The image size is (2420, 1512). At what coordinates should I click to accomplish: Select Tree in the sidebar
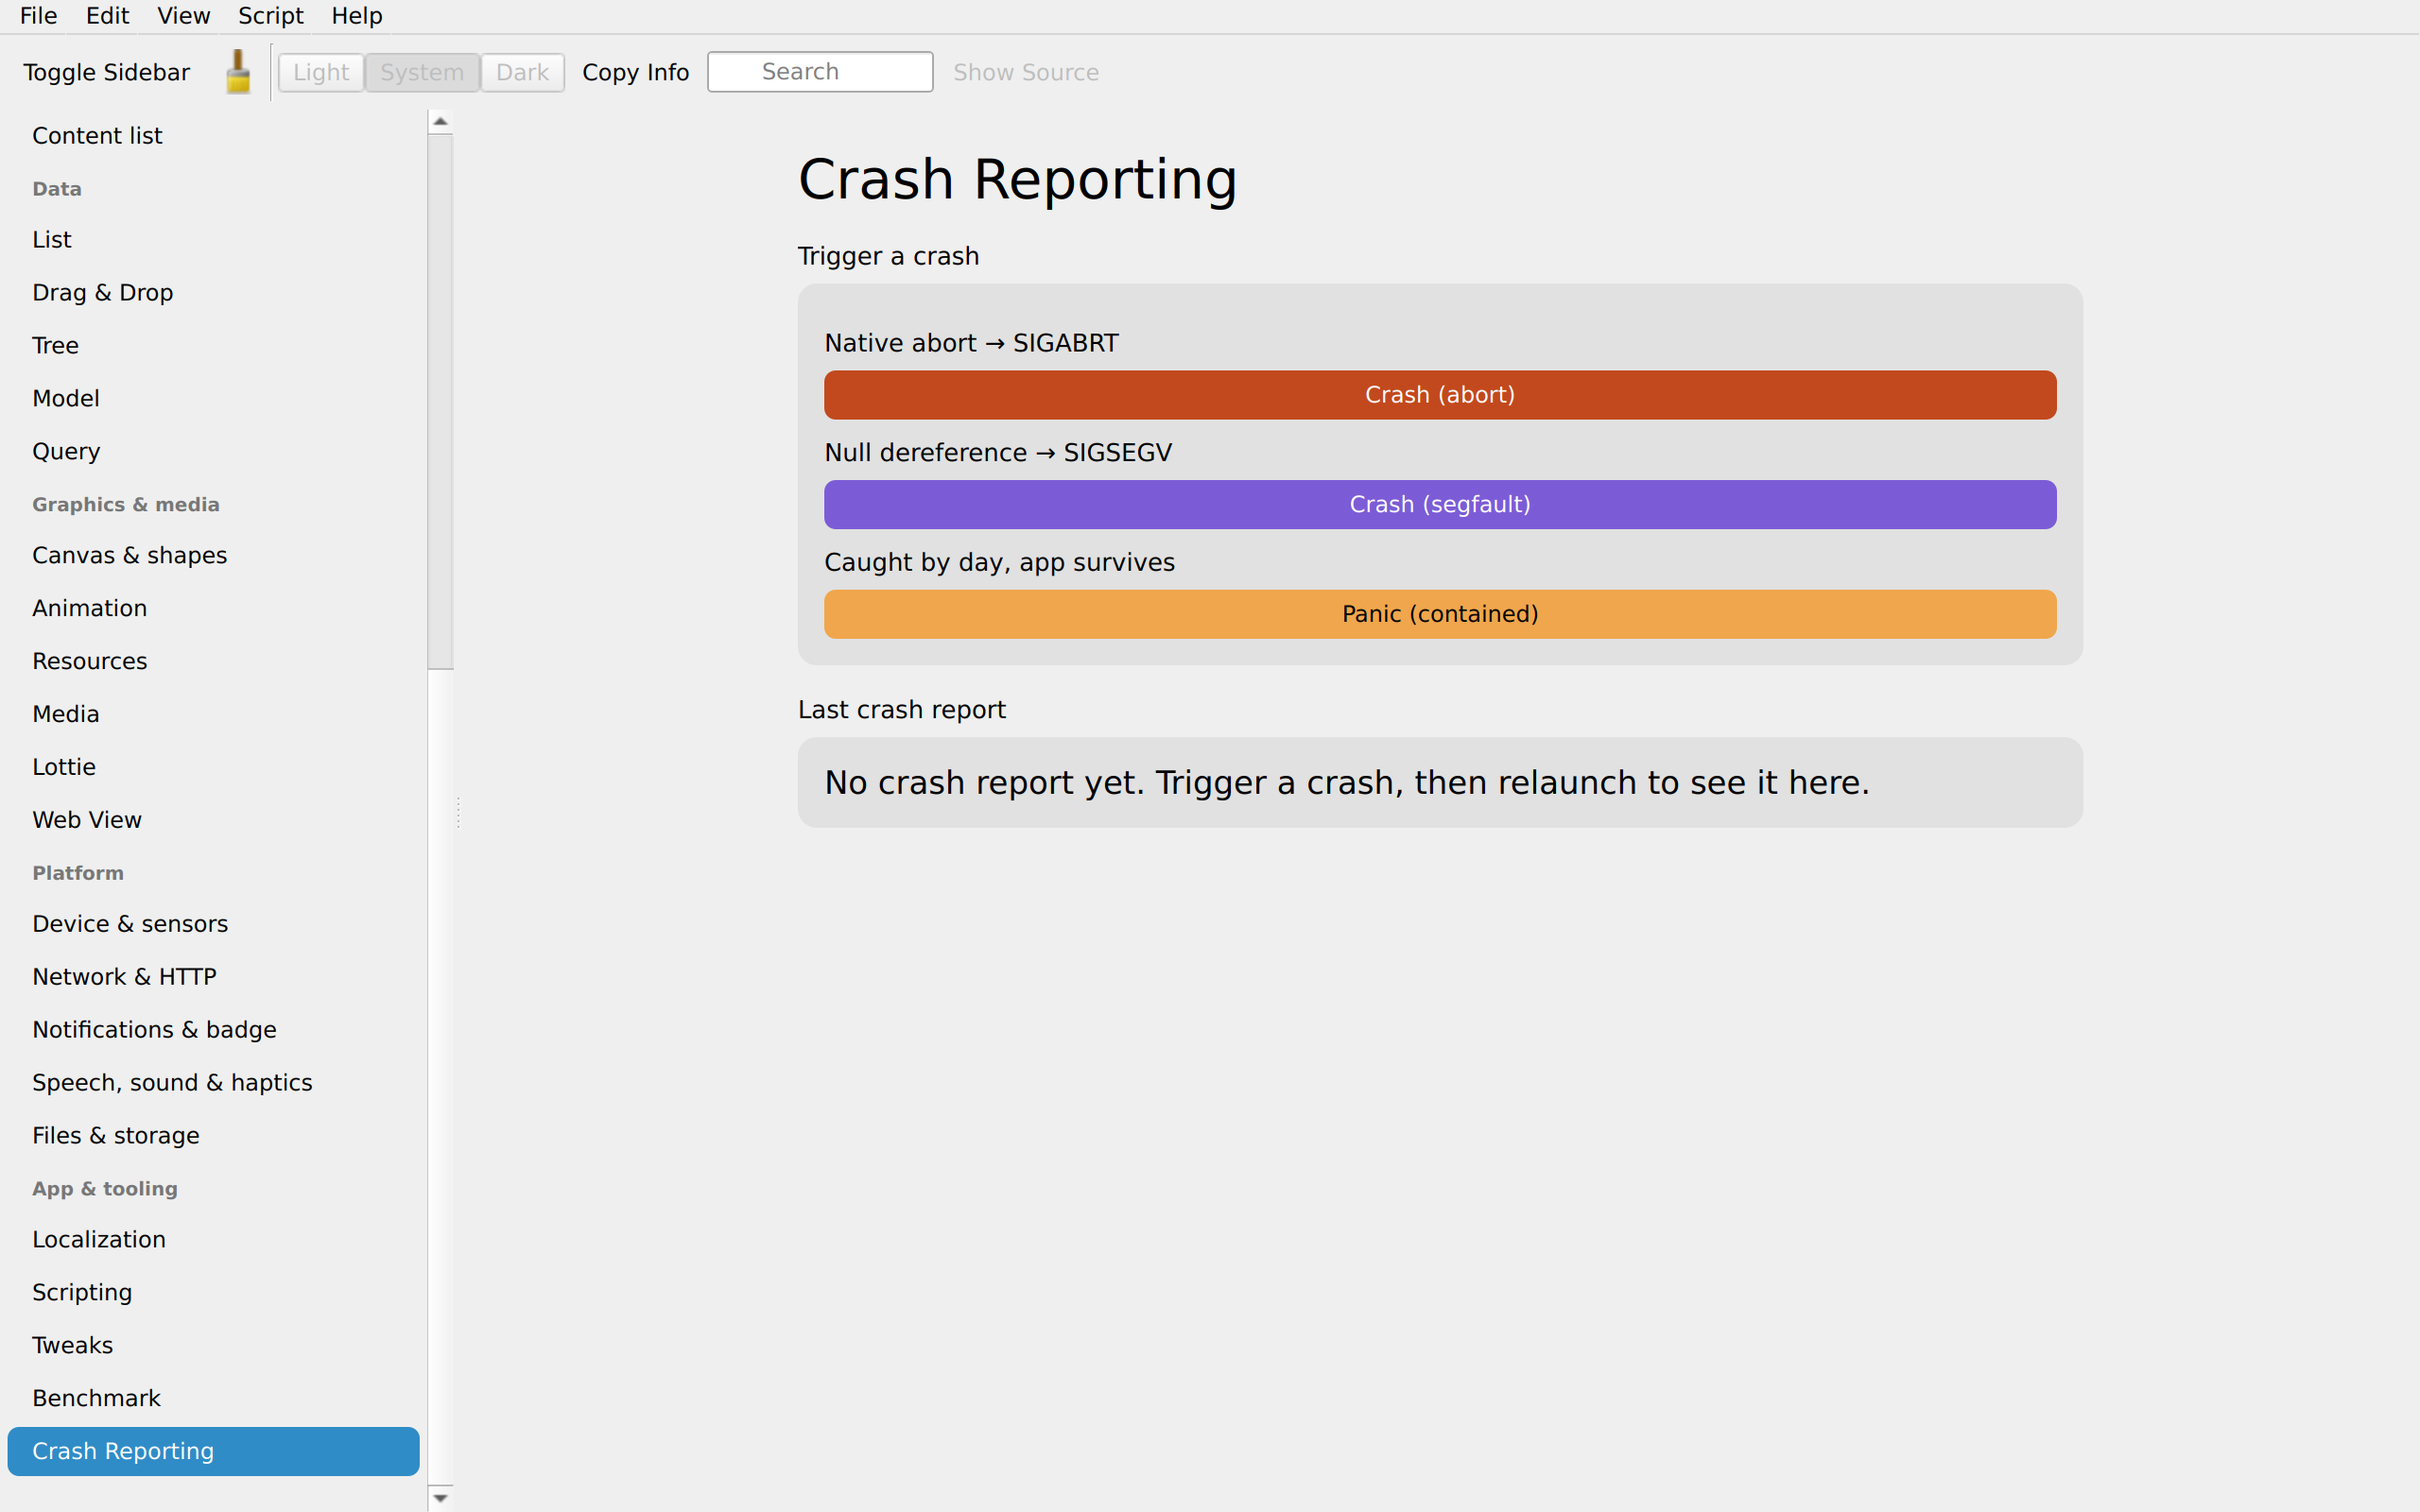click(213, 346)
